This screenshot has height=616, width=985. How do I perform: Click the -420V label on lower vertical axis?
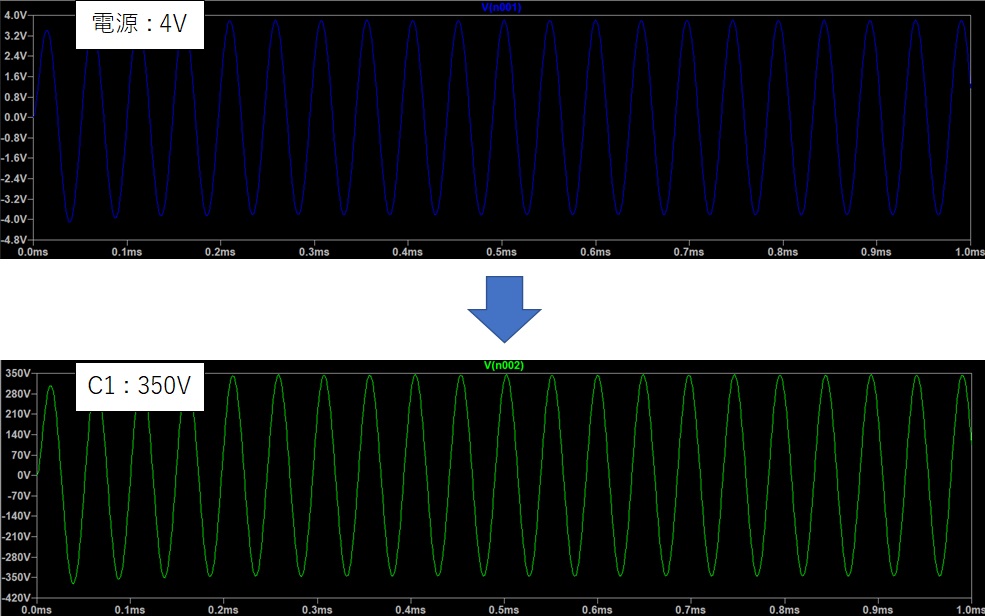click(15, 598)
